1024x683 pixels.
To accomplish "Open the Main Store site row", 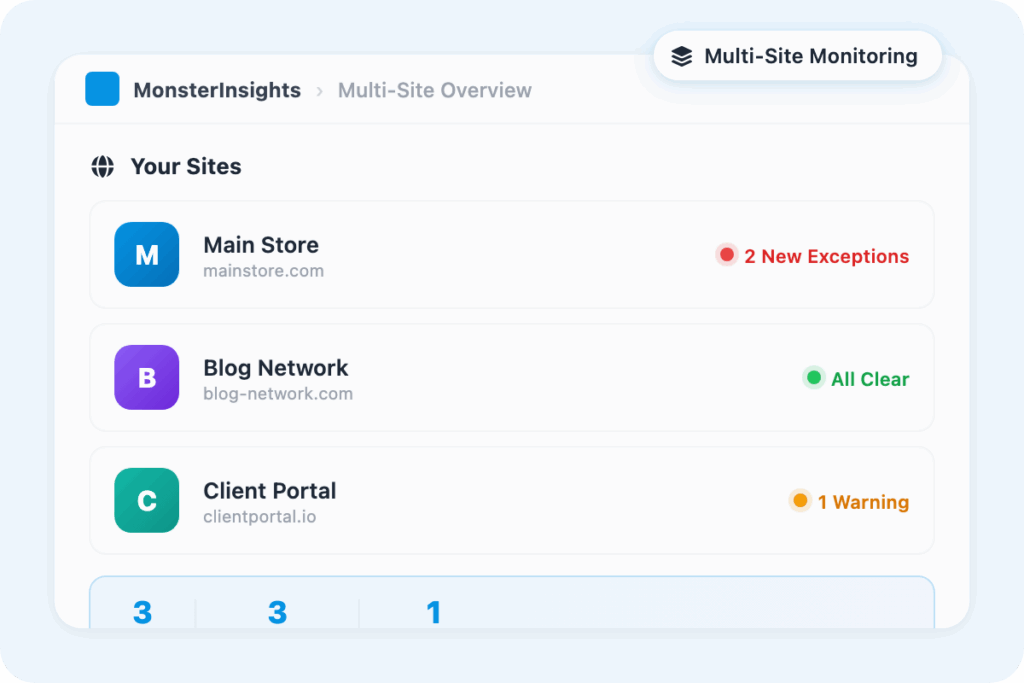I will [x=512, y=254].
